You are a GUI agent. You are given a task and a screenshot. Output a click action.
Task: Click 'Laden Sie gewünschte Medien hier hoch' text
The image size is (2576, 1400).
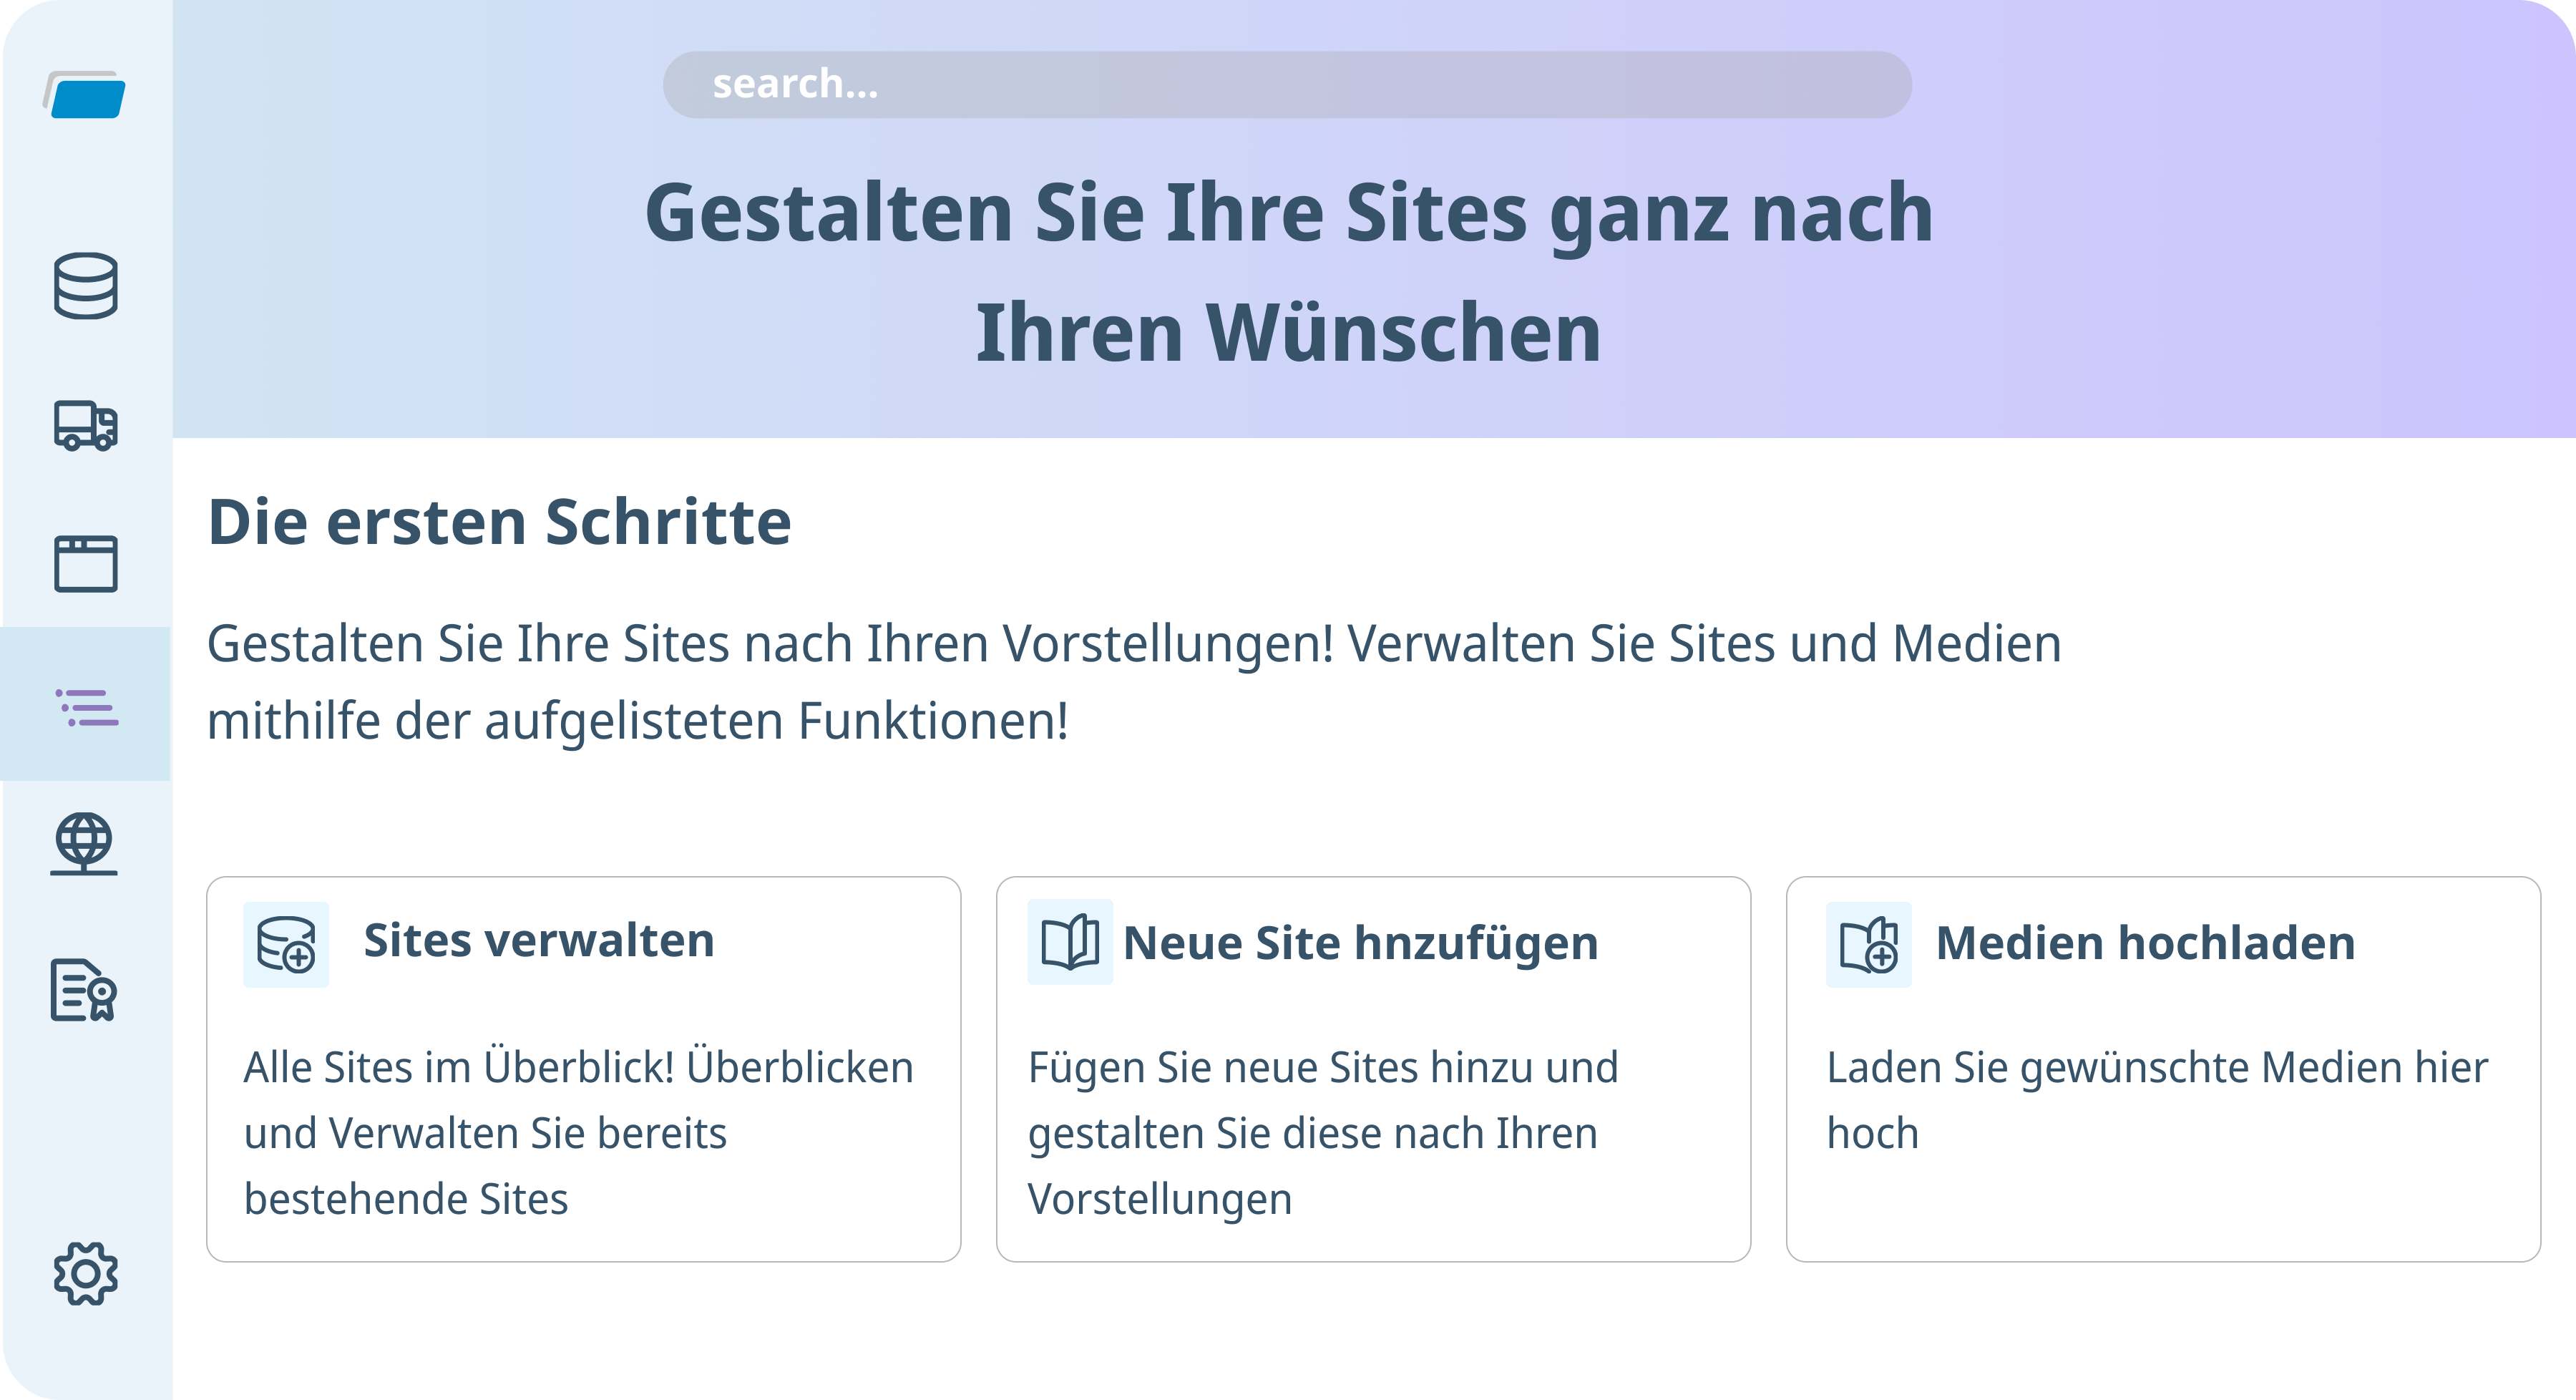(x=2157, y=1100)
